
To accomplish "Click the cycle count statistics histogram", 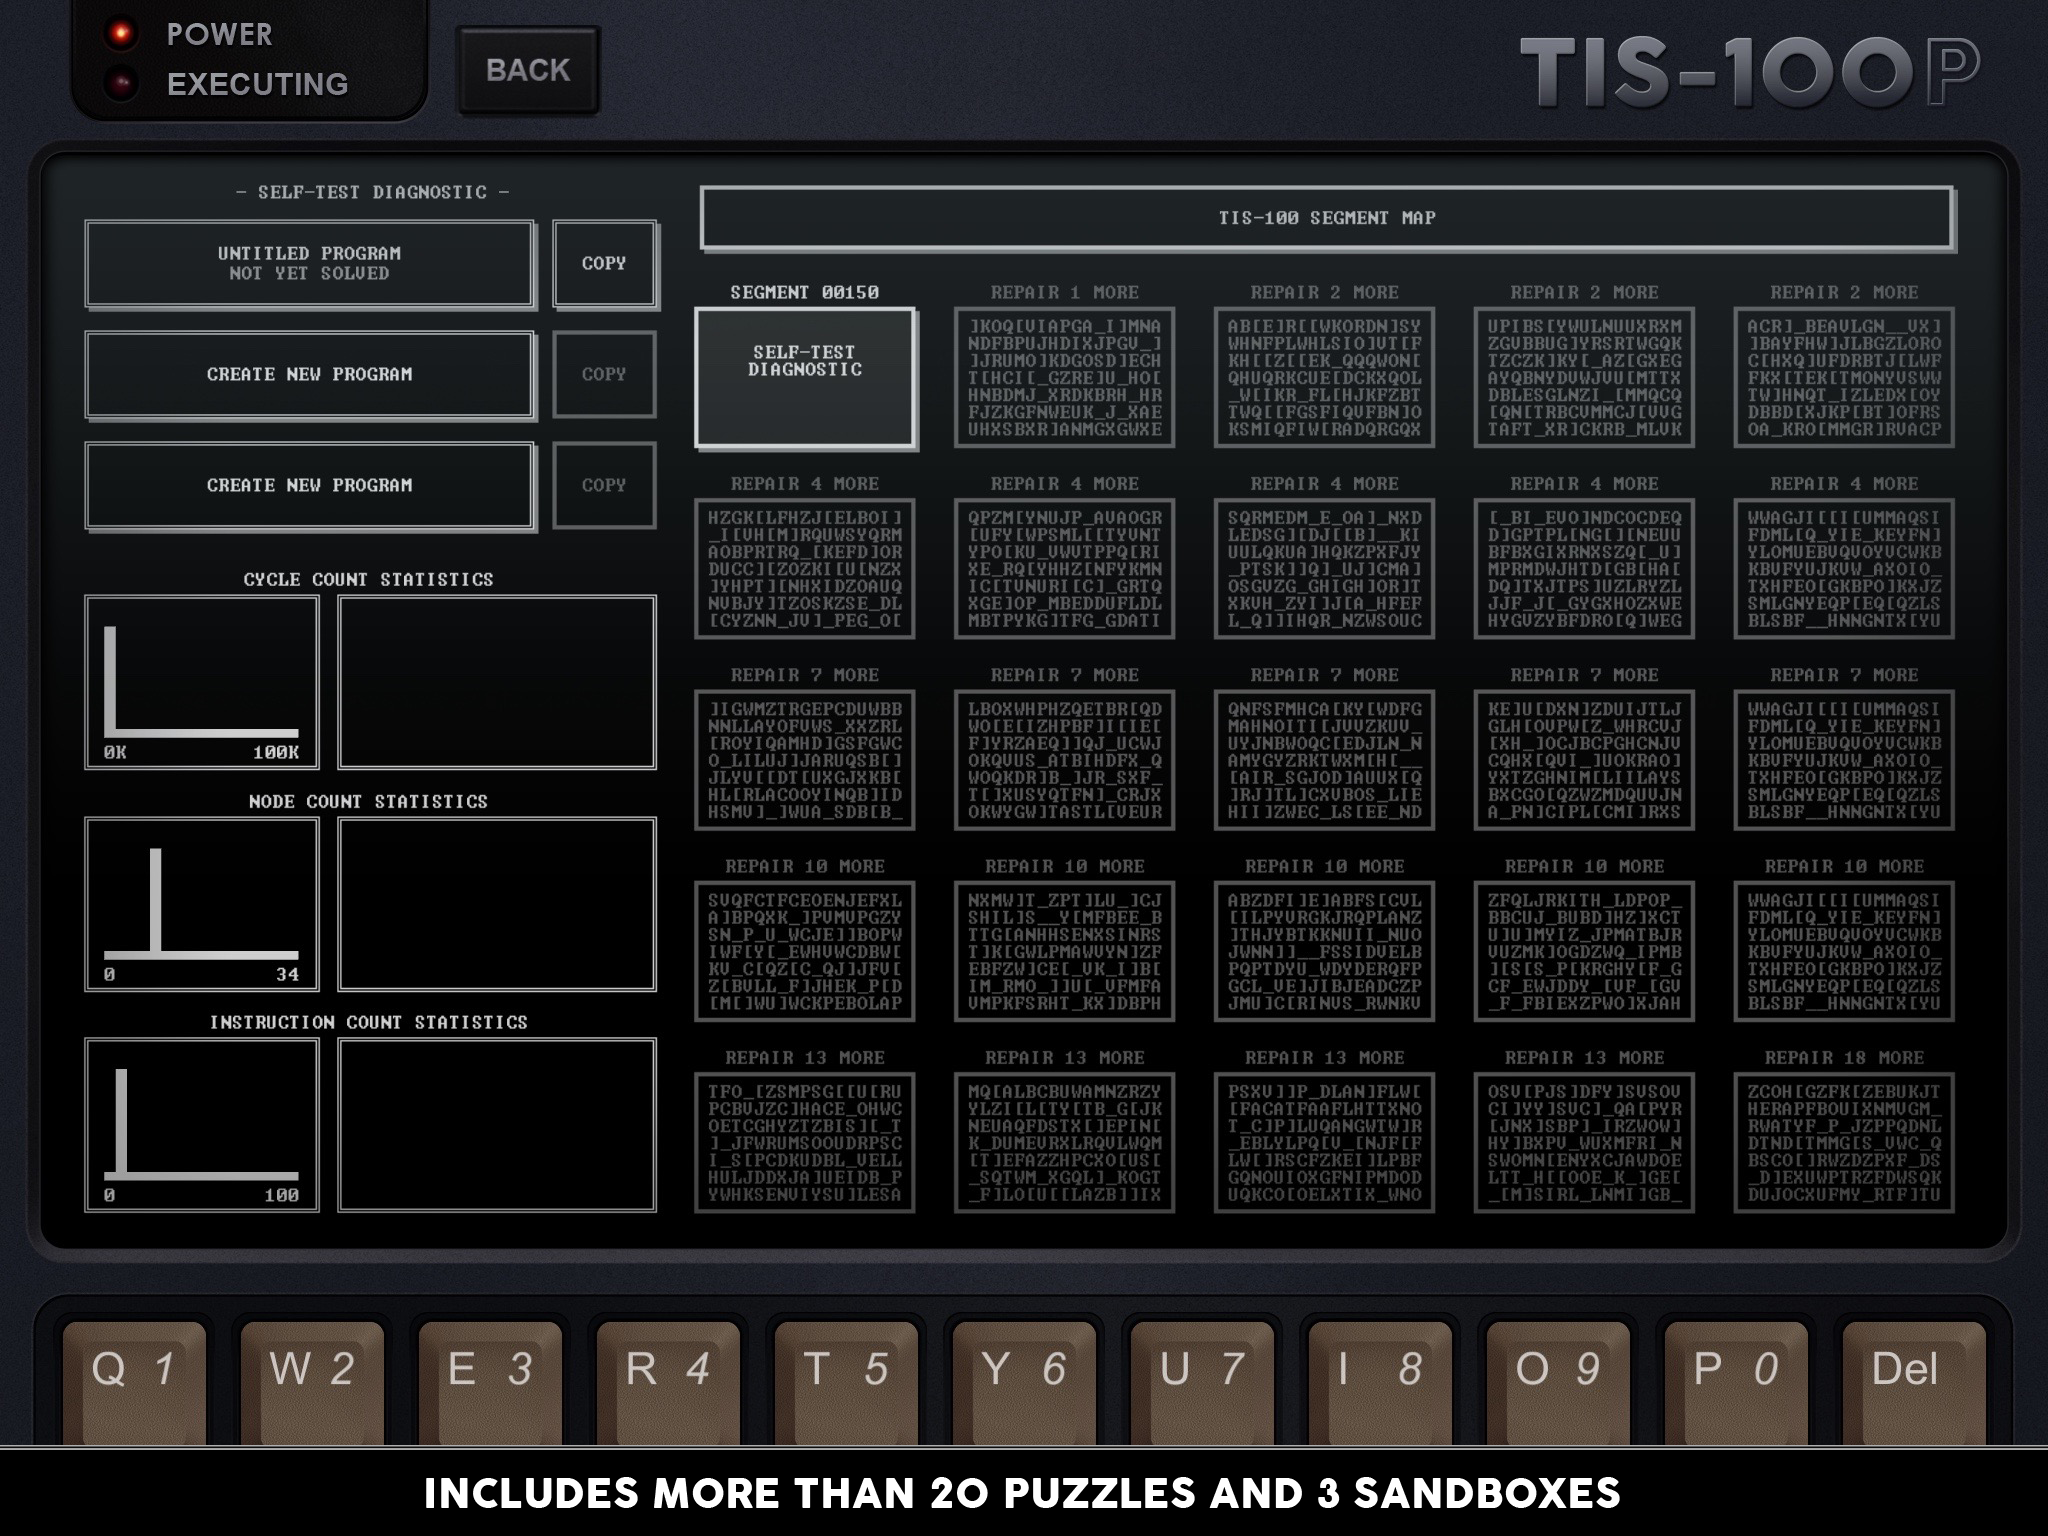I will click(x=202, y=683).
